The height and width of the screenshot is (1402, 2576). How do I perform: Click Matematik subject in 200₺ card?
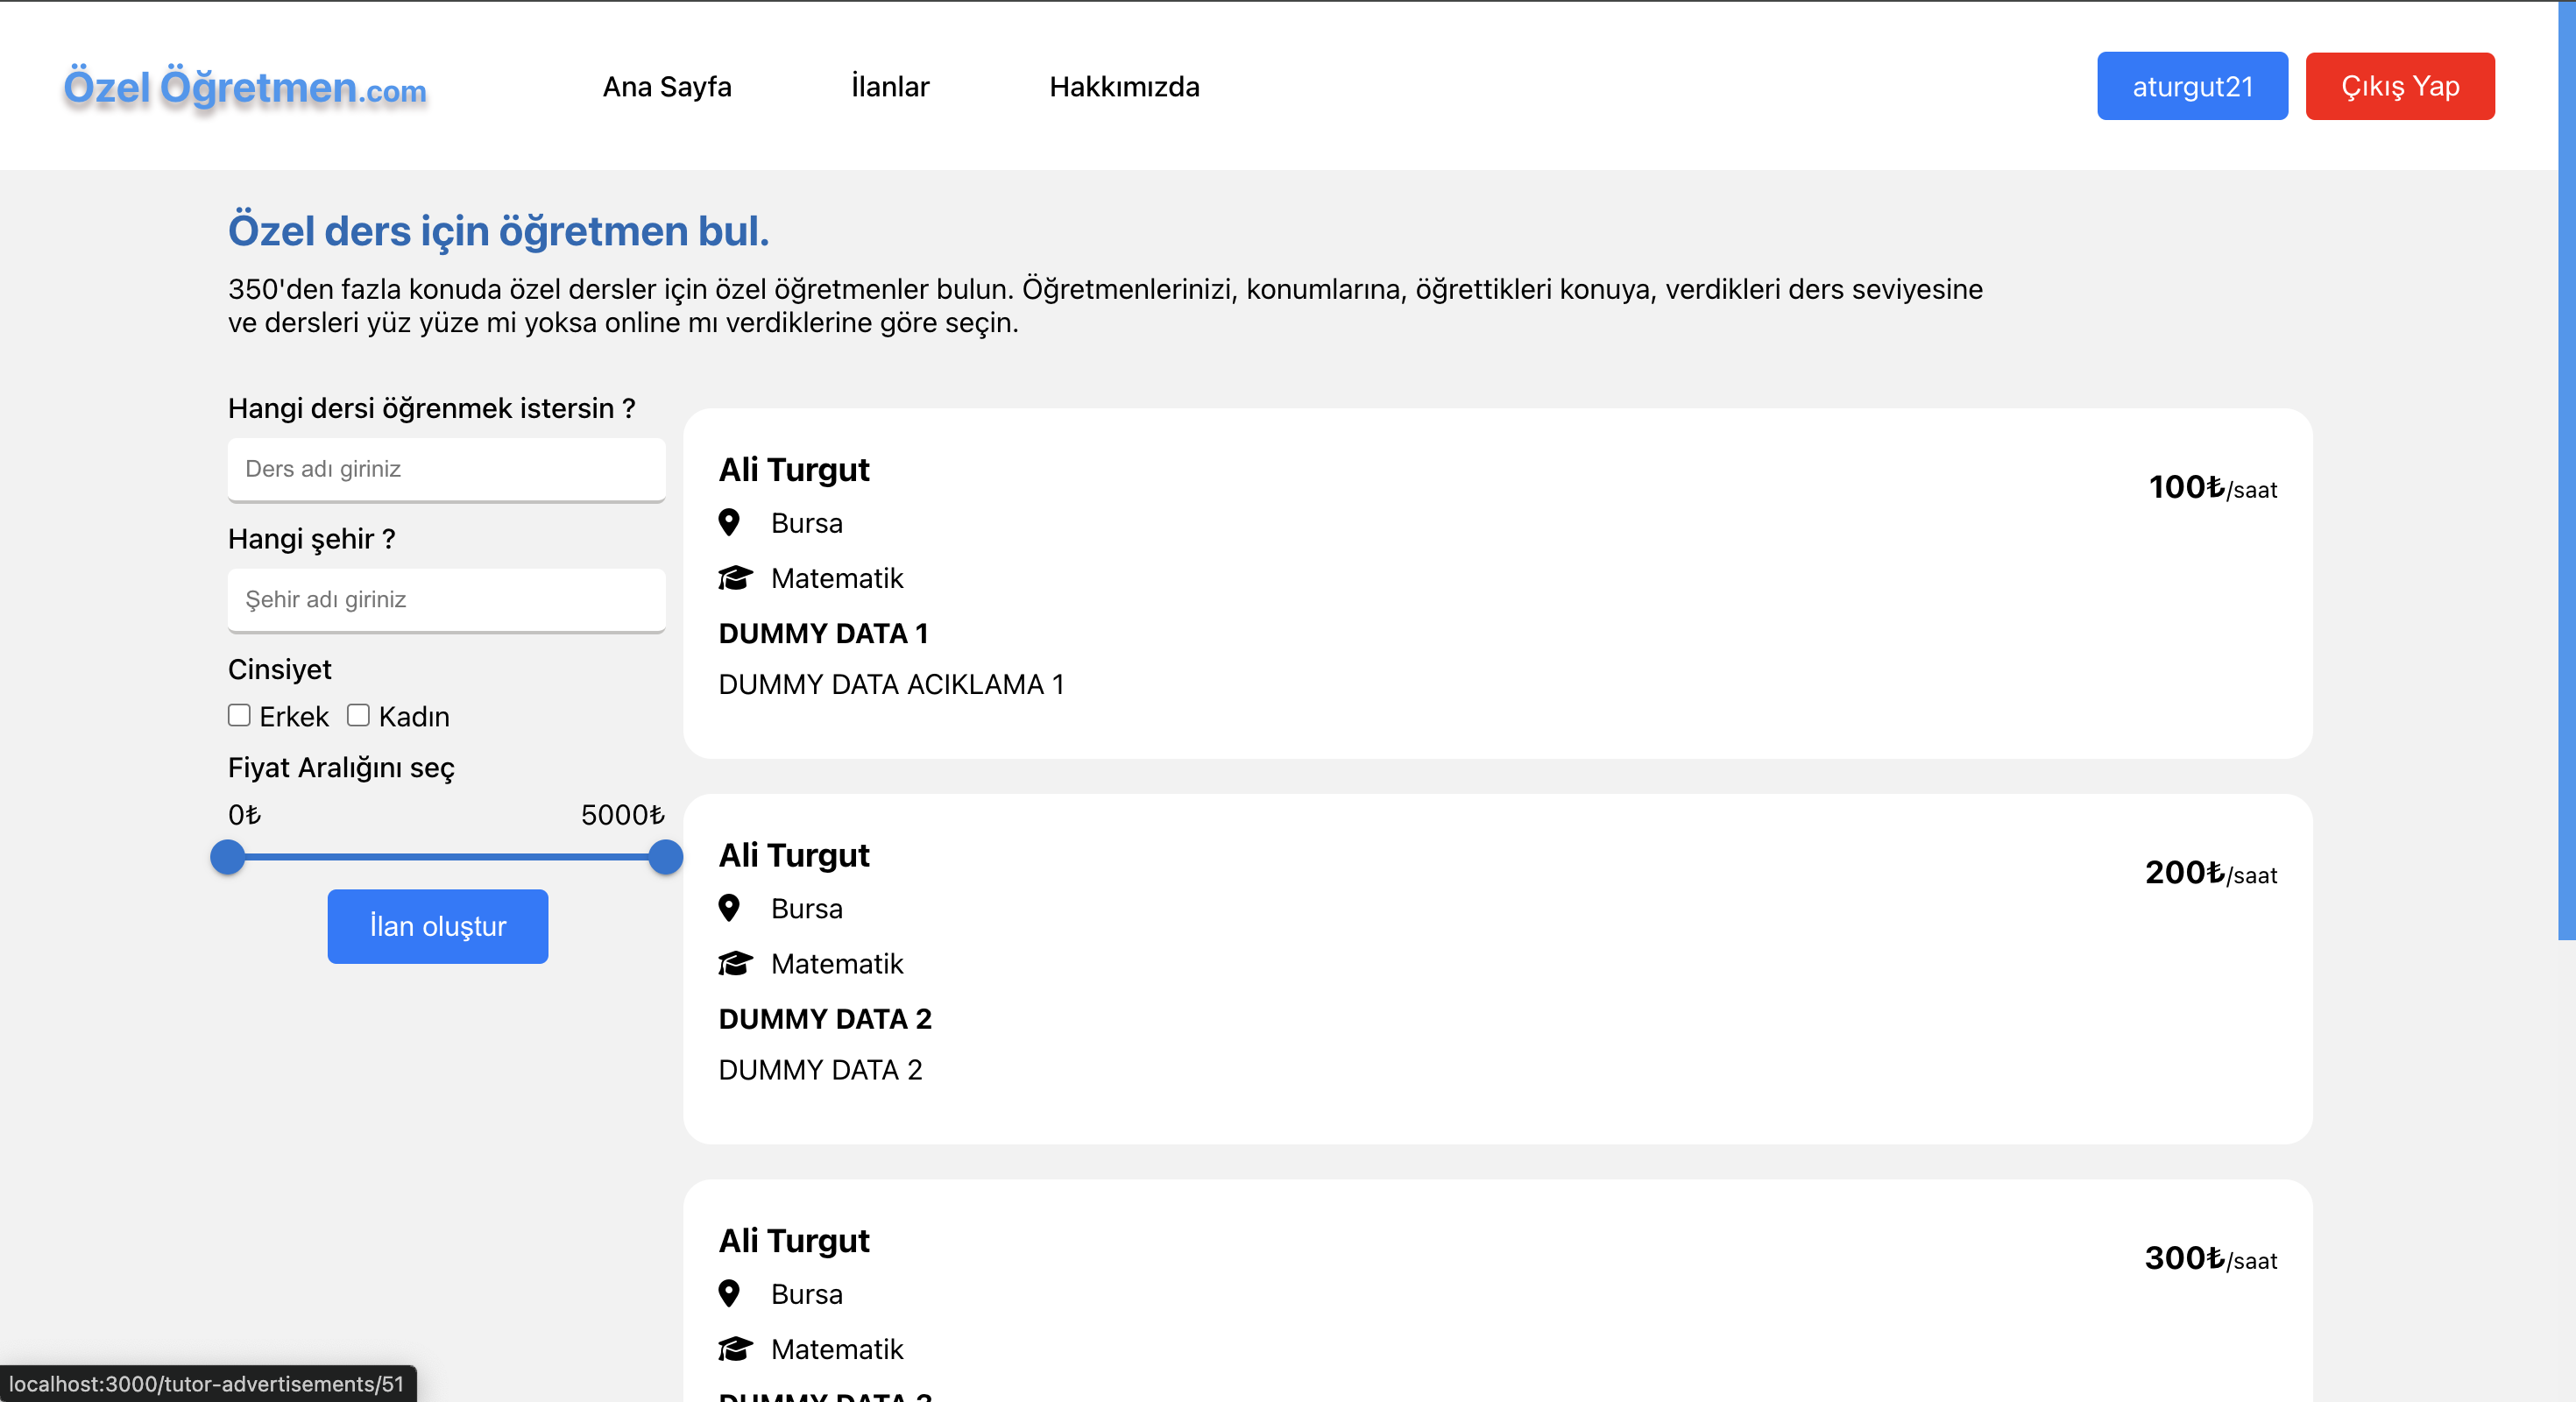tap(837, 964)
